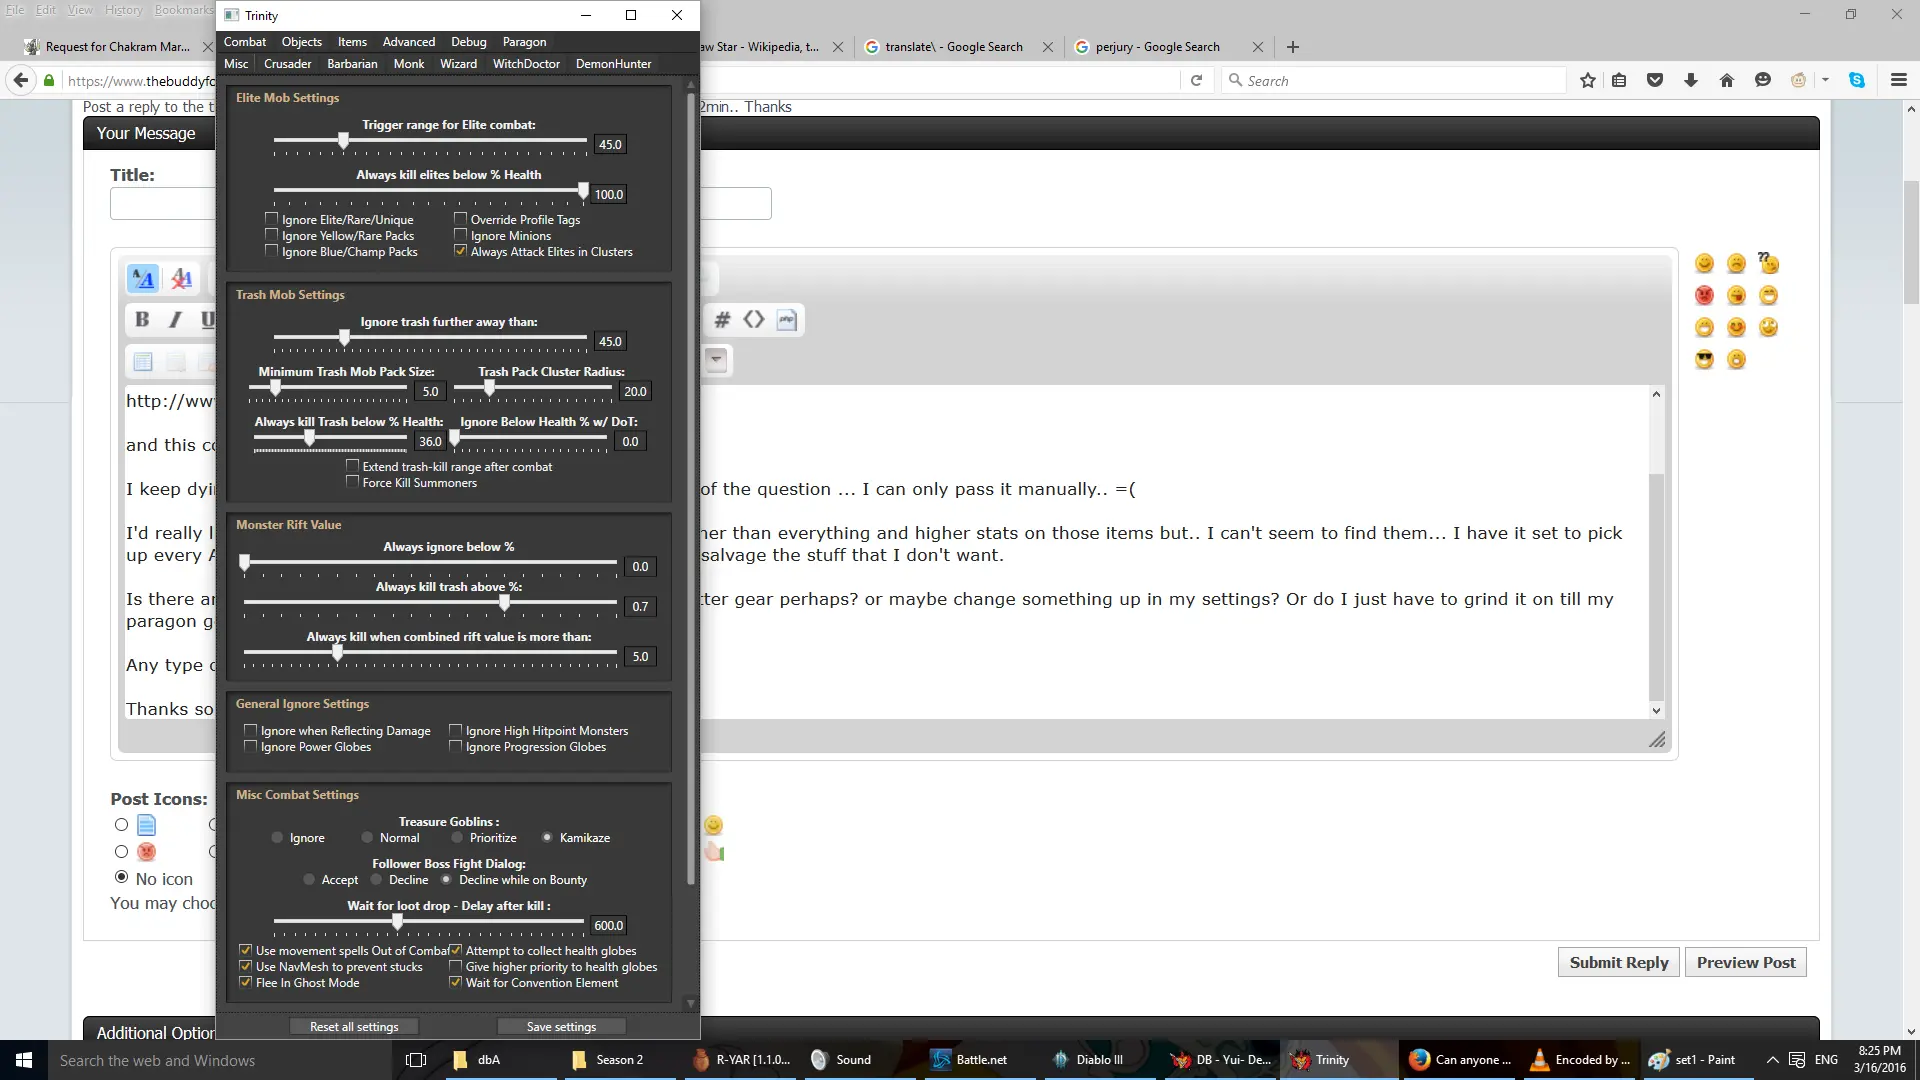Viewport: 1920px width, 1080px height.
Task: Open the Diablo III taskbar item
Action: 1090,1060
